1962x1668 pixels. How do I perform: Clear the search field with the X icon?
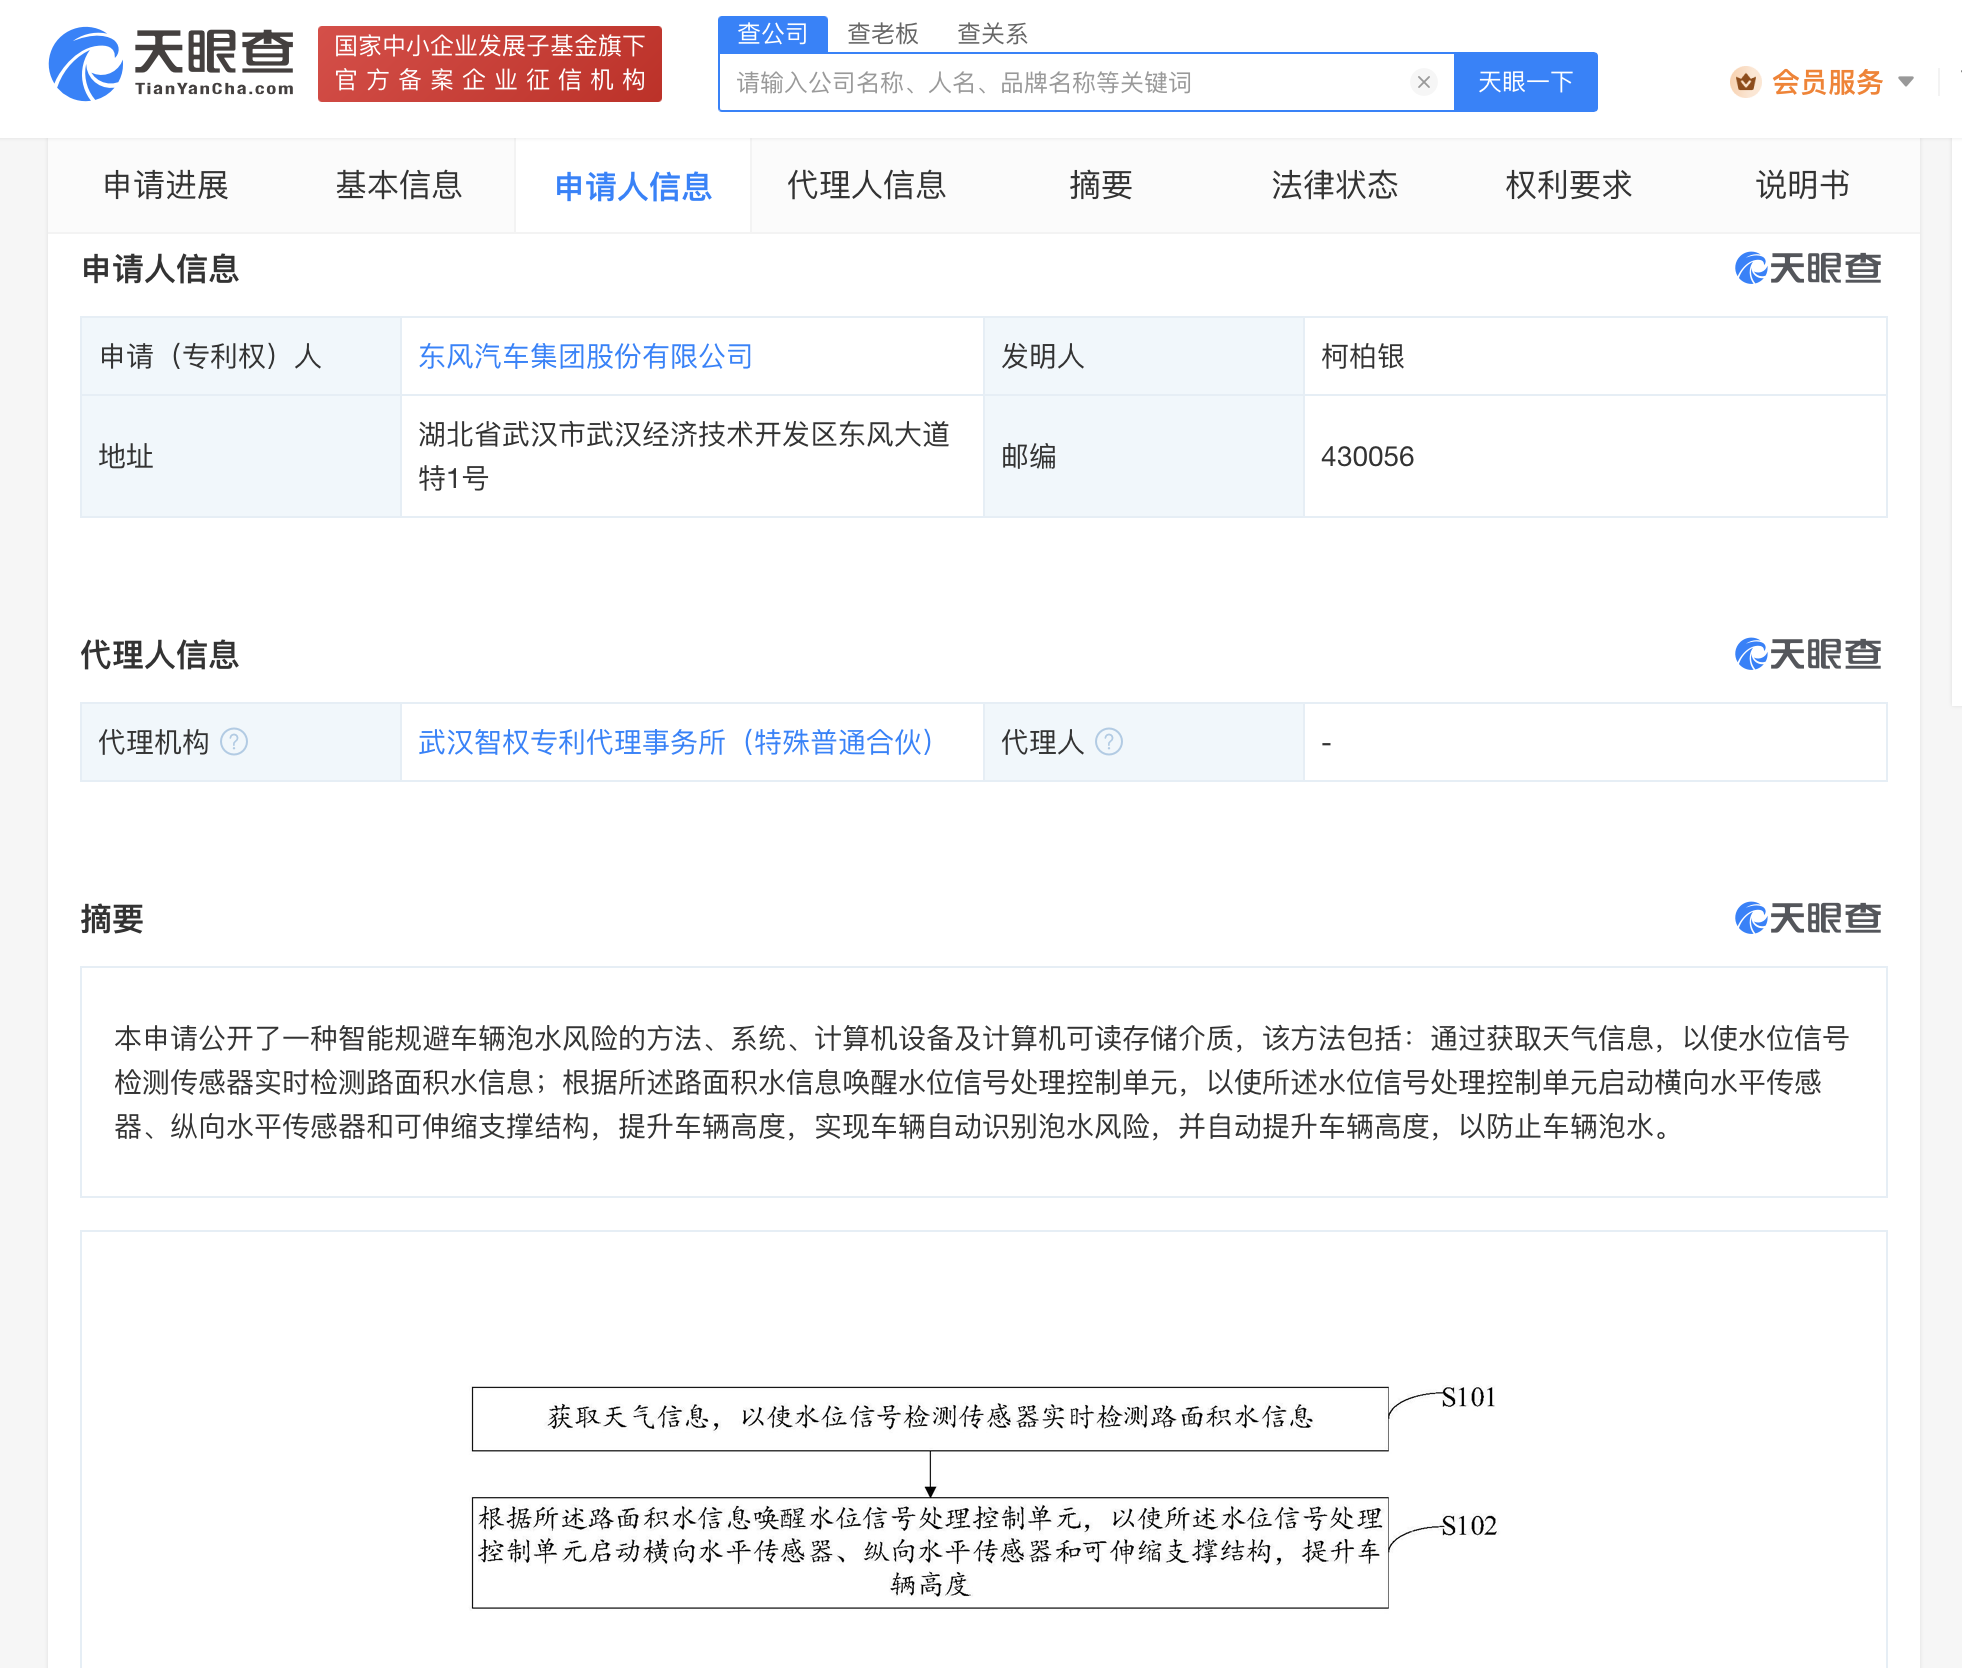1424,82
